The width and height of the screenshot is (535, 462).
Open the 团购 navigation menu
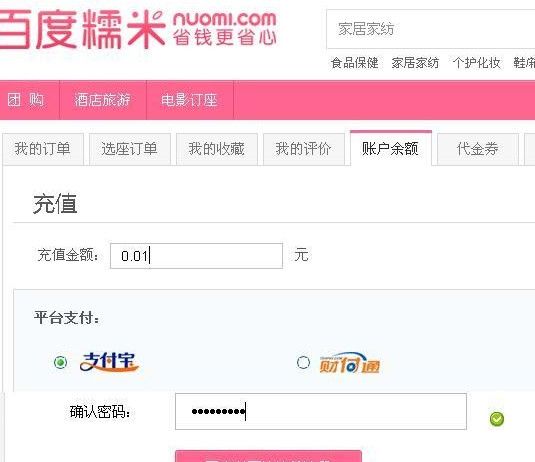coord(26,100)
